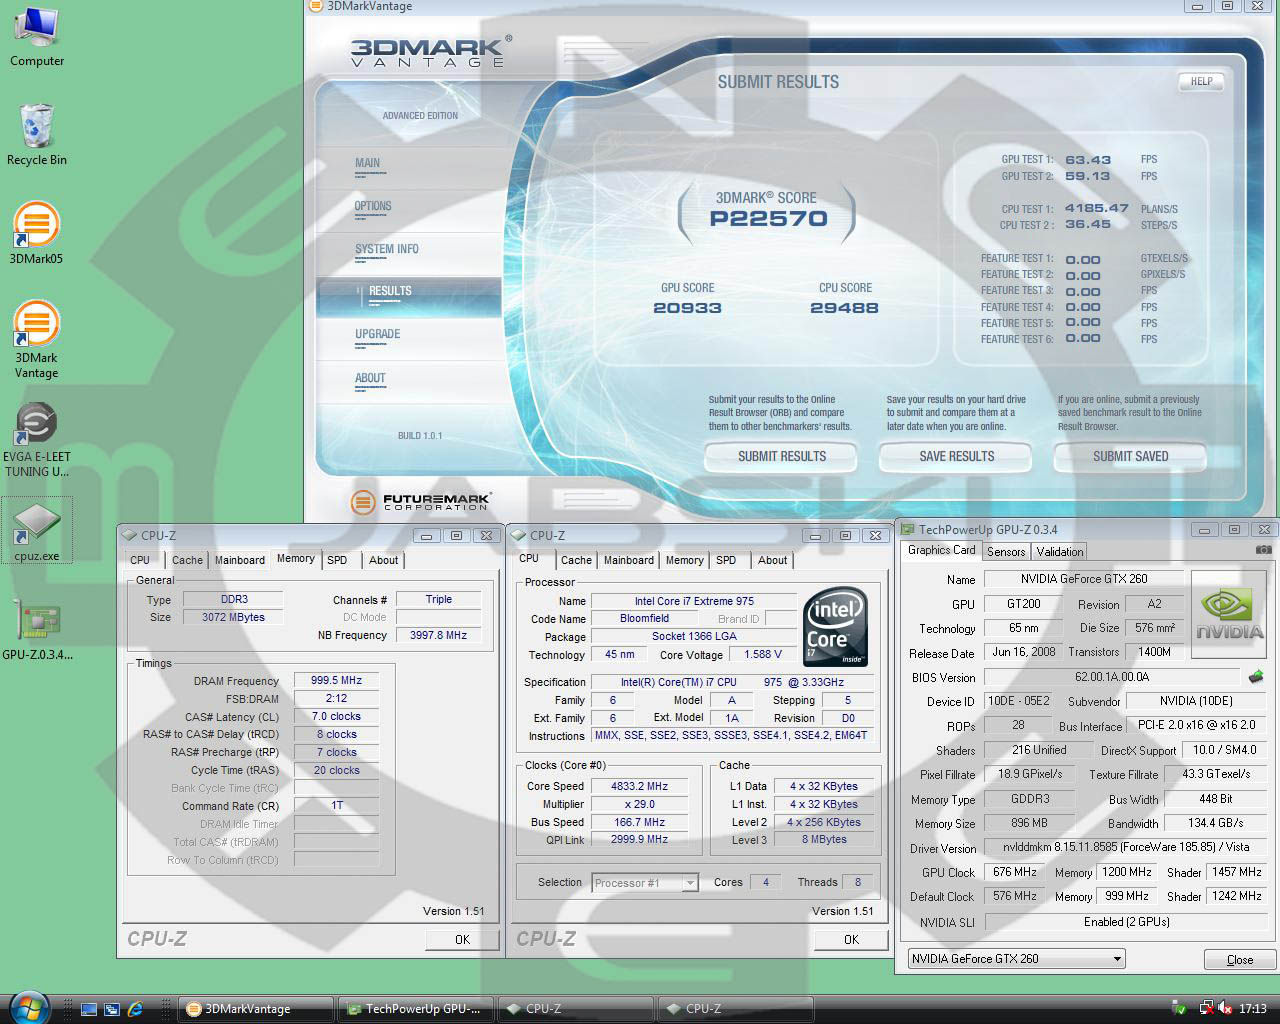Image resolution: width=1280 pixels, height=1024 pixels.
Task: Click the GPU-Z screenshot camera icon
Action: (x=1264, y=550)
